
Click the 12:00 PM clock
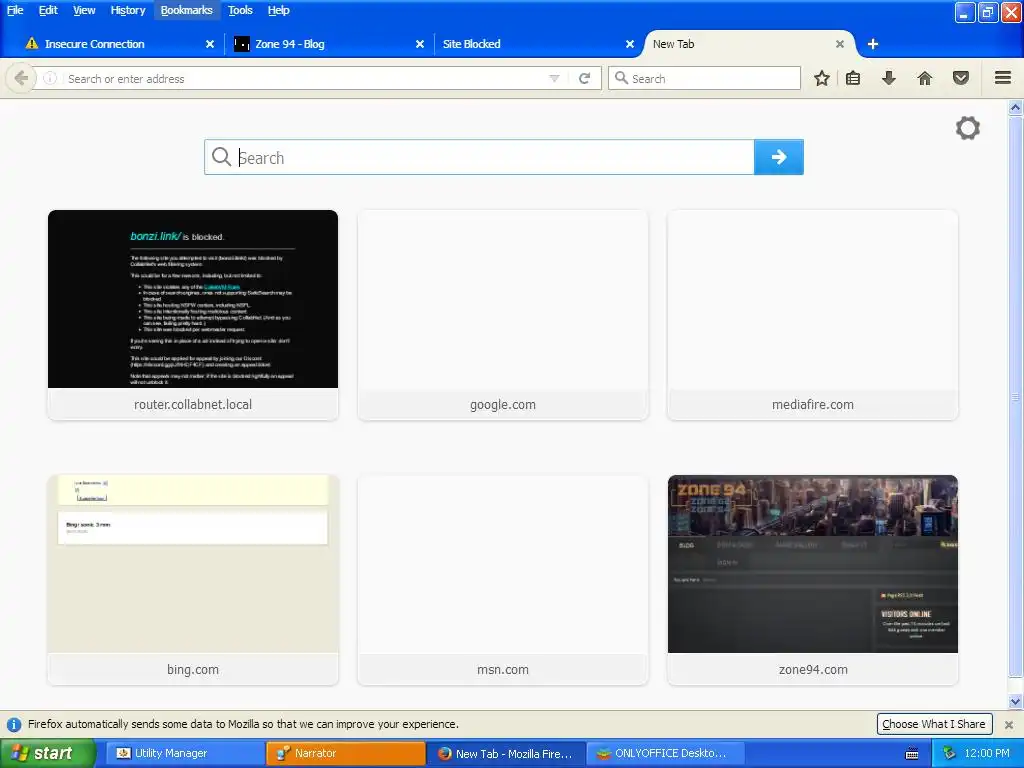click(x=986, y=753)
